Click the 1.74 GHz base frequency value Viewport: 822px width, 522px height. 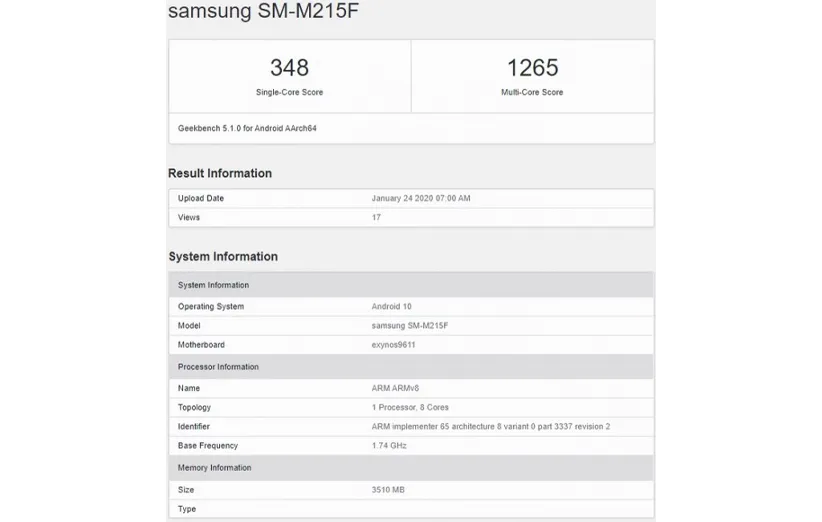[391, 446]
